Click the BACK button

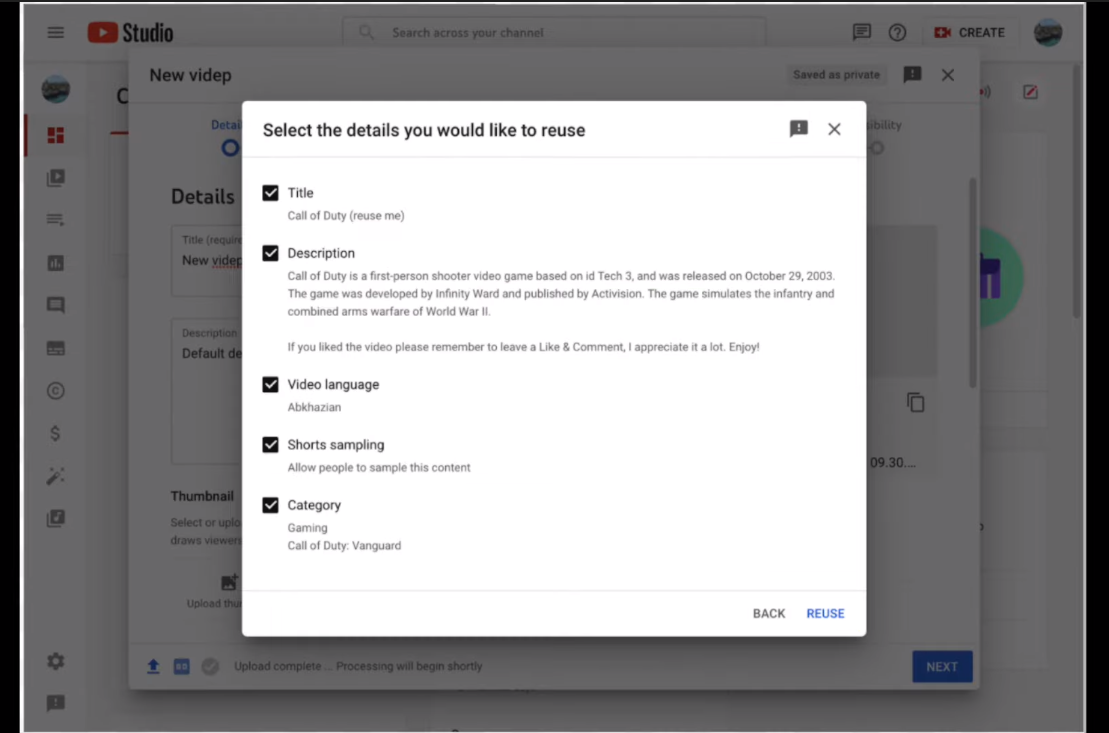click(769, 613)
